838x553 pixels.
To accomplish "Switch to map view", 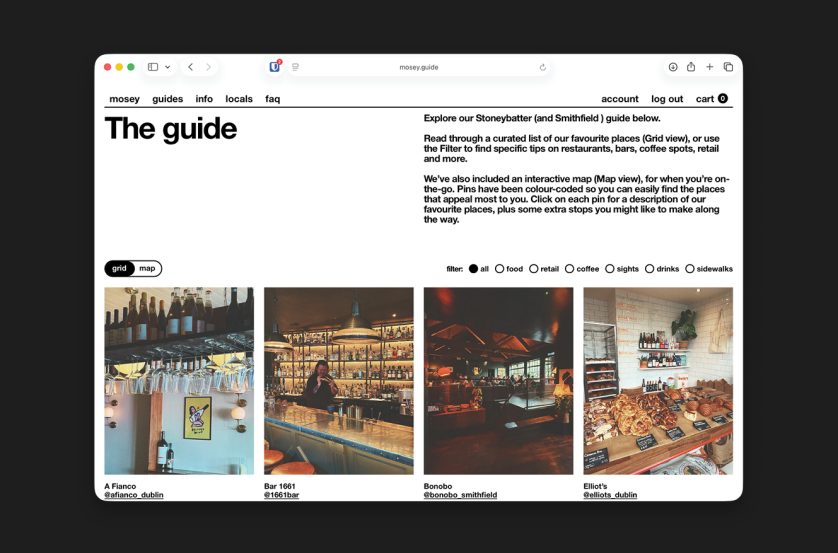I will (x=147, y=268).
